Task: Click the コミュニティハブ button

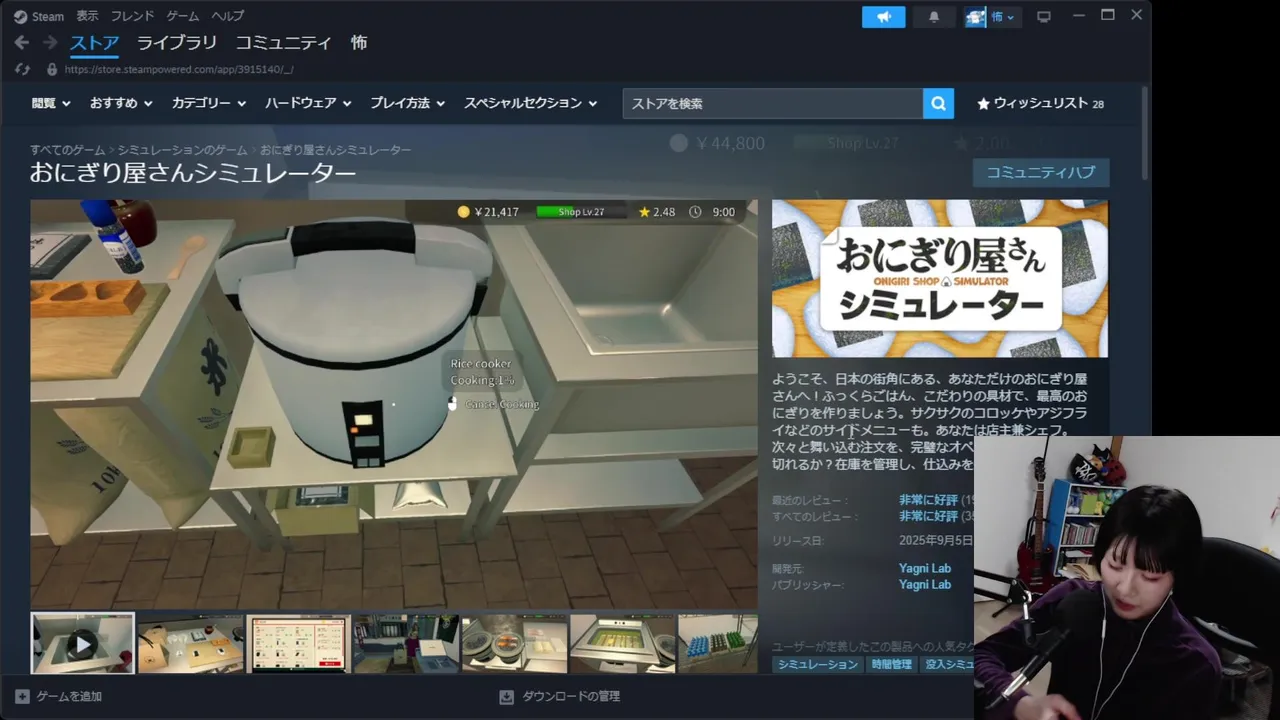Action: click(x=1041, y=172)
